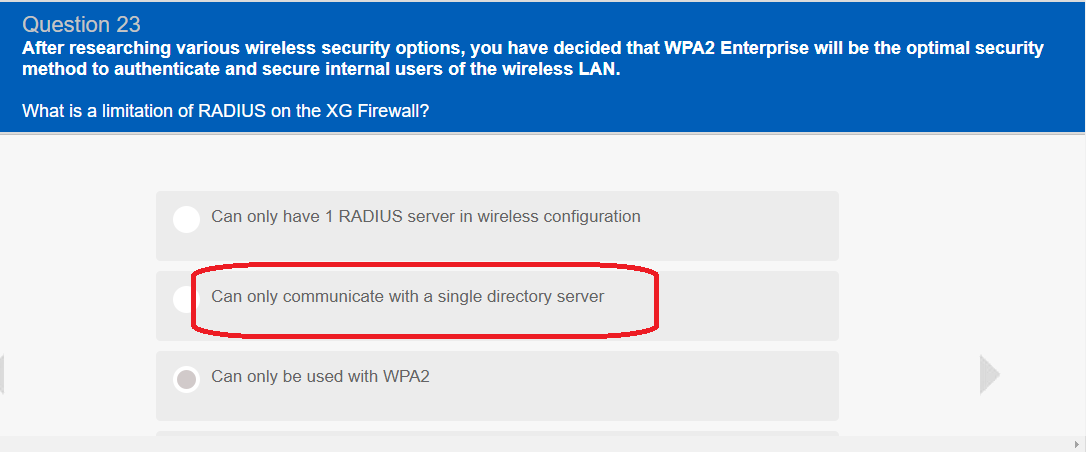Go to next question using right arrow
This screenshot has height=452, width=1086.
pyautogui.click(x=989, y=374)
